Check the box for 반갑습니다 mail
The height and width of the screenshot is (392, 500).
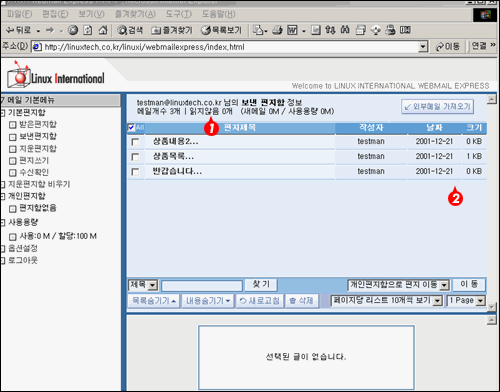135,172
